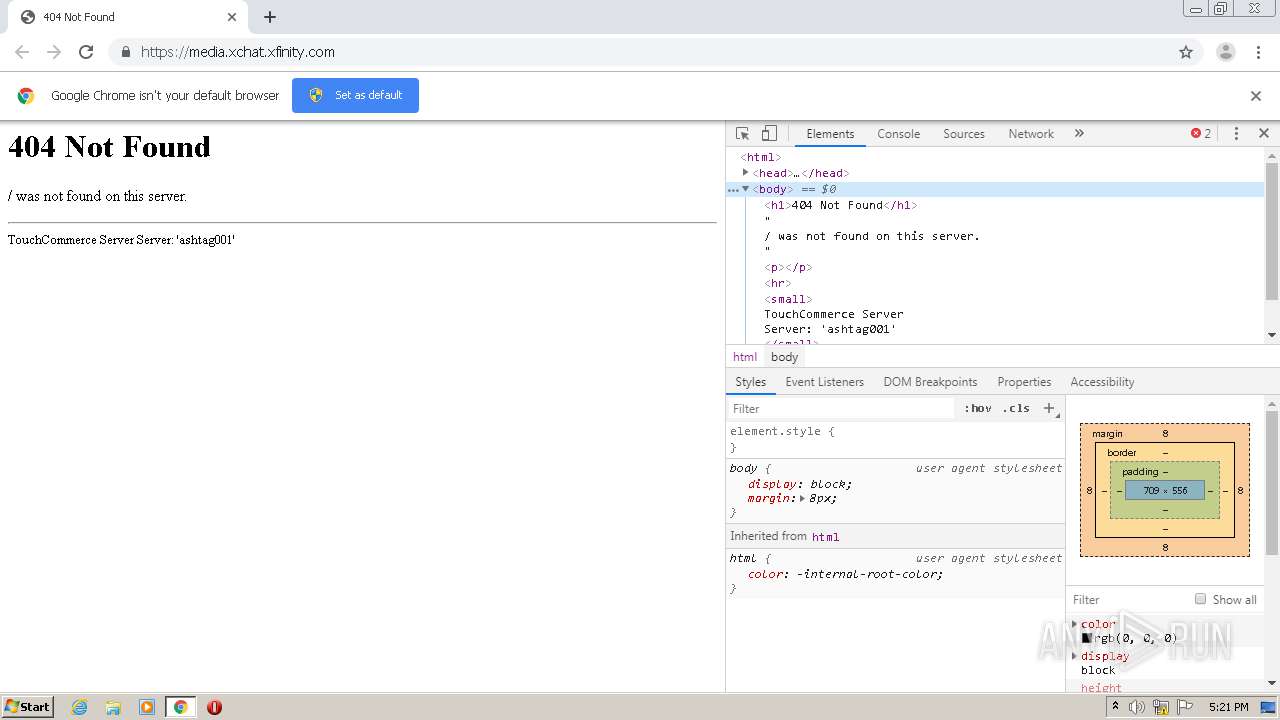Open a new browser tab
This screenshot has height=720, width=1280.
coord(270,17)
